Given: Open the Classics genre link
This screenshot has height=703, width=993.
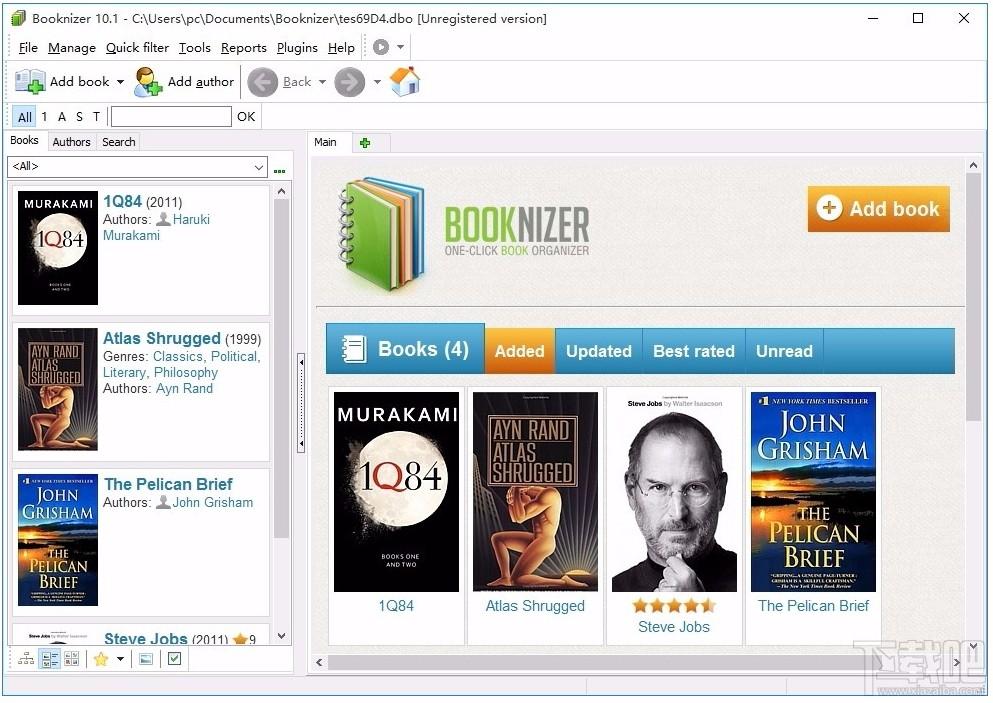Looking at the screenshot, I should (178, 357).
